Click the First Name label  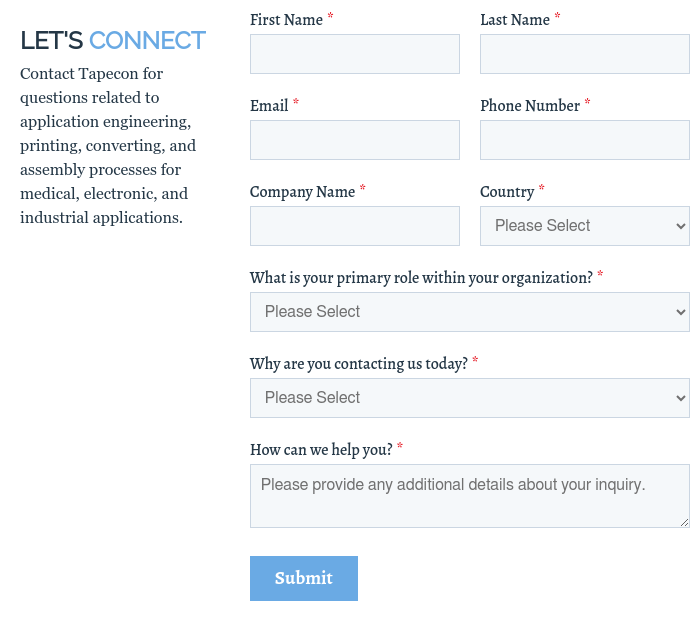coord(286,20)
